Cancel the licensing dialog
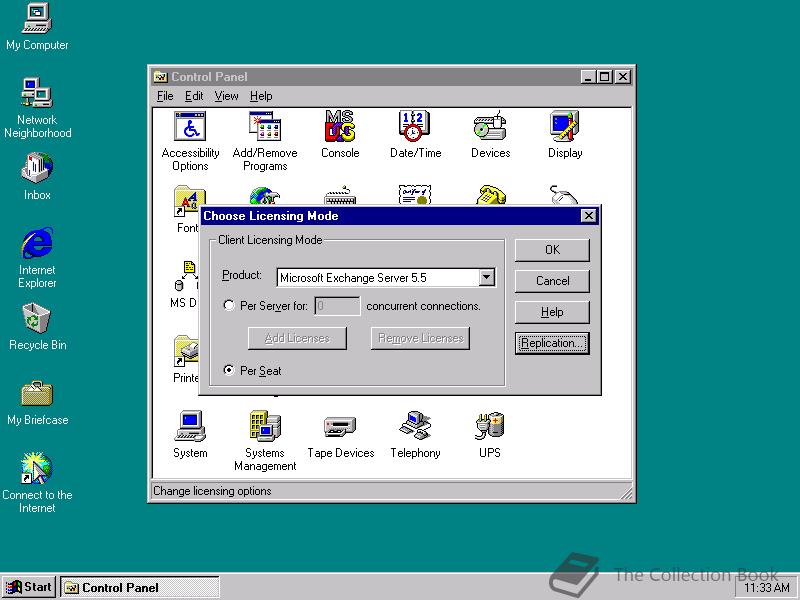The width and height of the screenshot is (800, 600). point(552,281)
